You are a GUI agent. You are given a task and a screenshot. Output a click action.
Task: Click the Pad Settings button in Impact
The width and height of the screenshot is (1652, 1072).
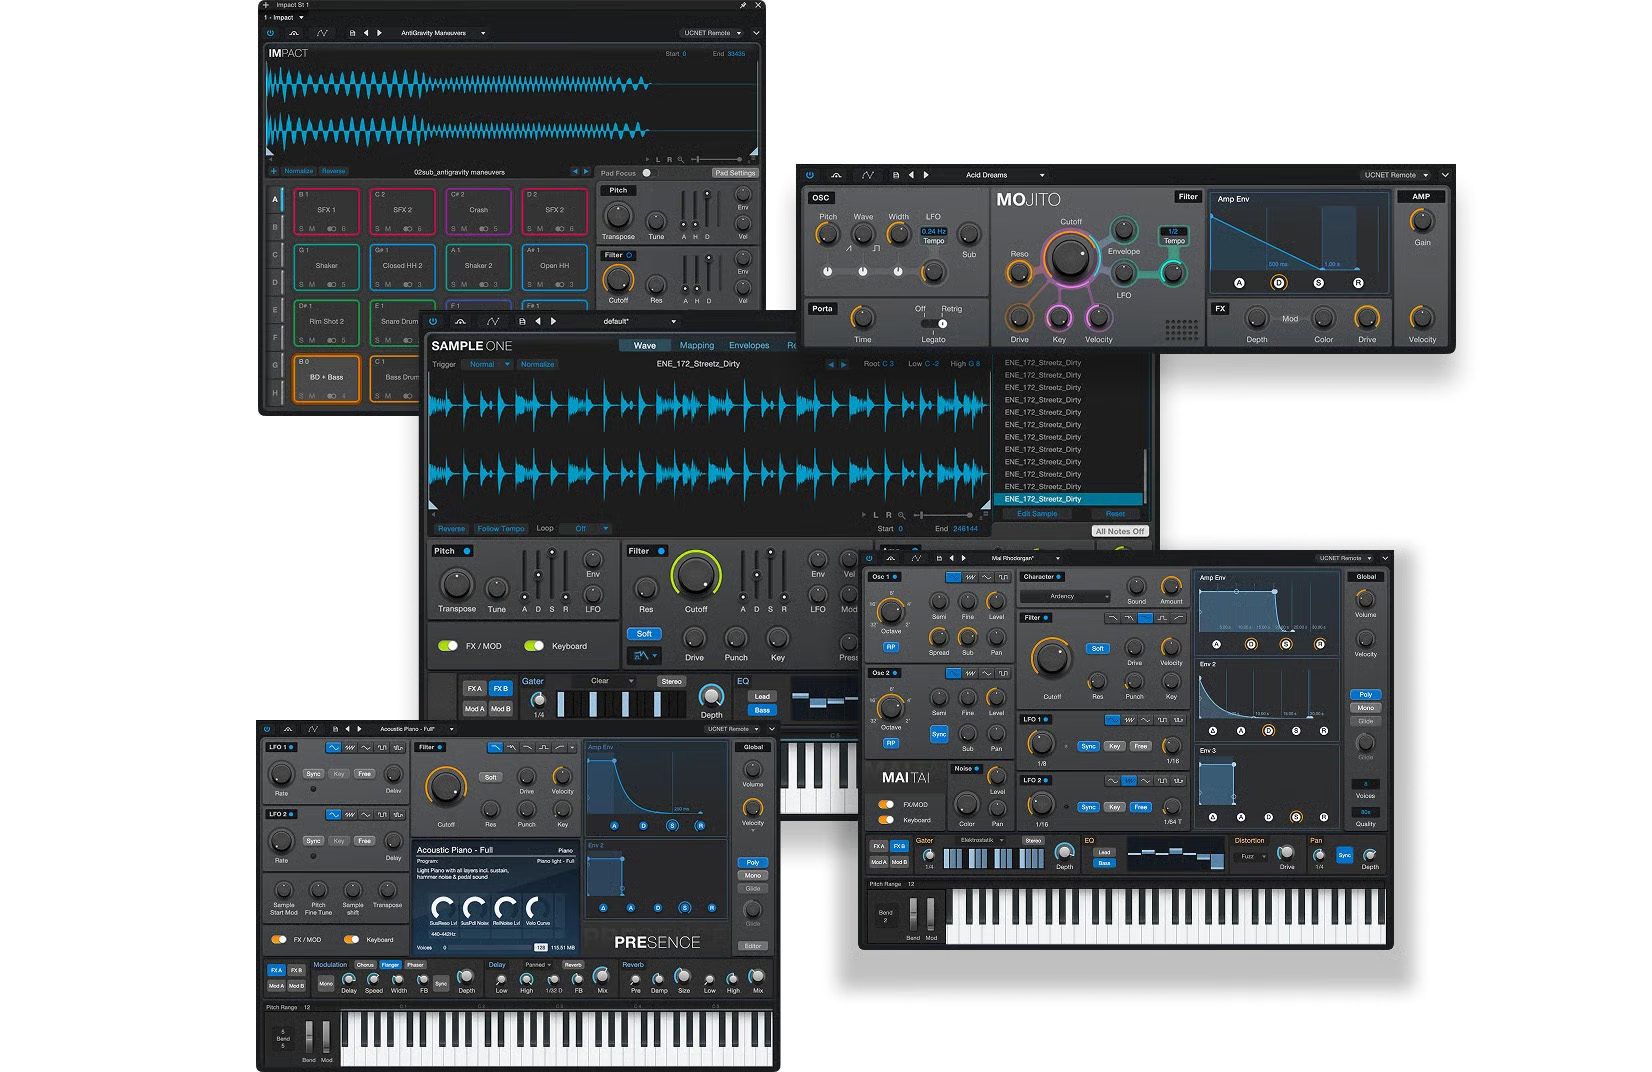pos(735,173)
